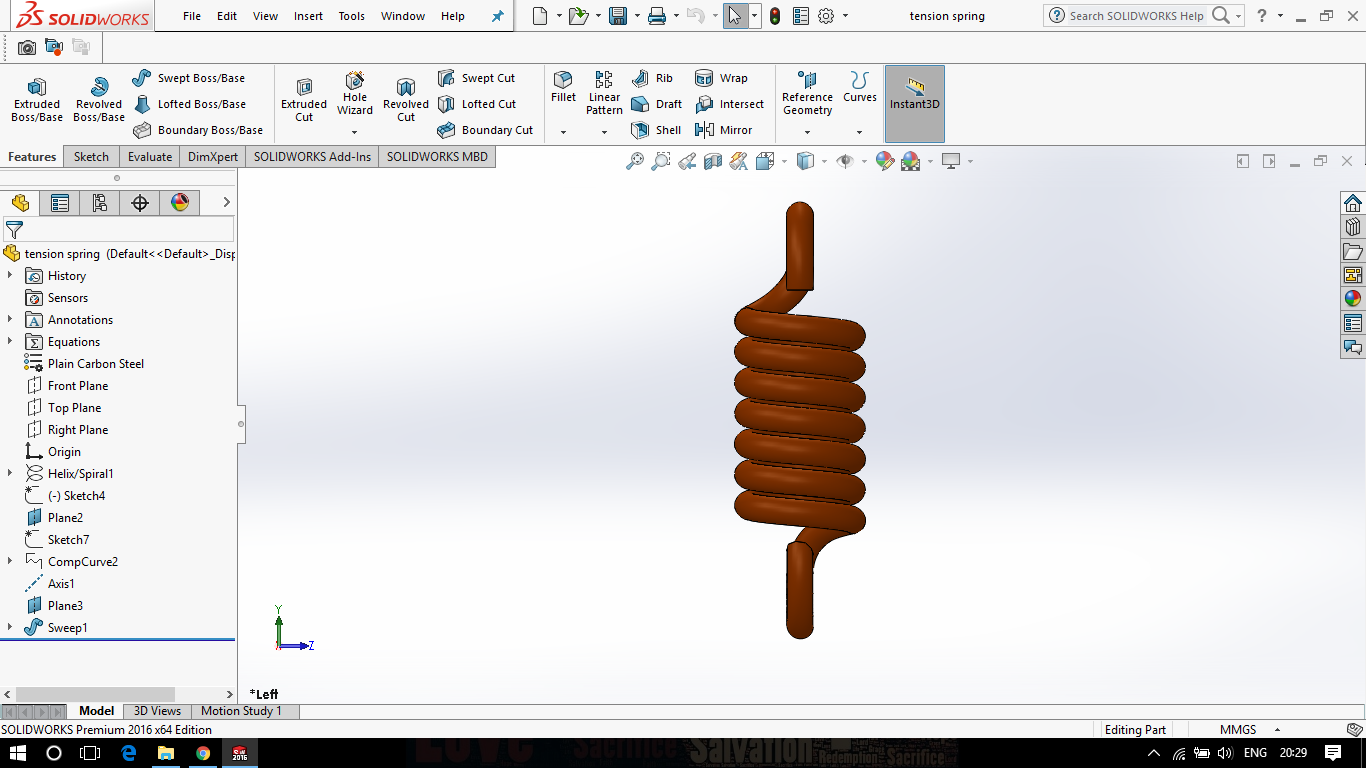Toggle the Instant3D mode

point(914,104)
